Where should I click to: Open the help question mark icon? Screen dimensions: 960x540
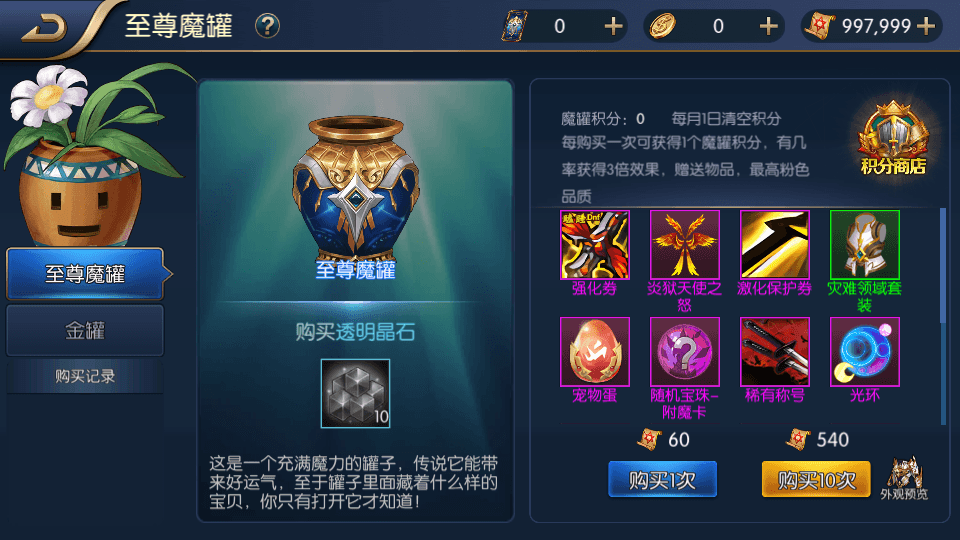[268, 26]
